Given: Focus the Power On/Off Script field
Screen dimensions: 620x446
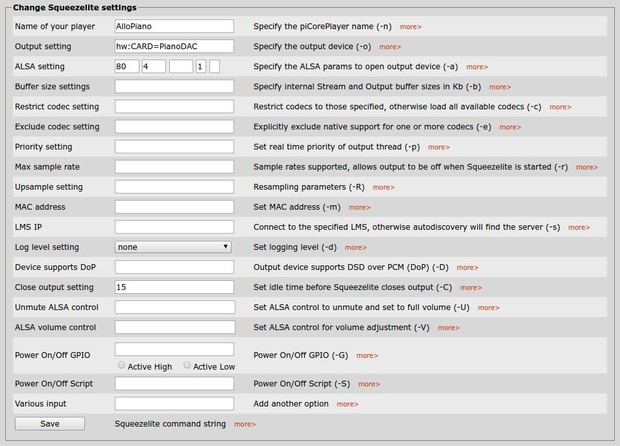Looking at the screenshot, I should (174, 384).
